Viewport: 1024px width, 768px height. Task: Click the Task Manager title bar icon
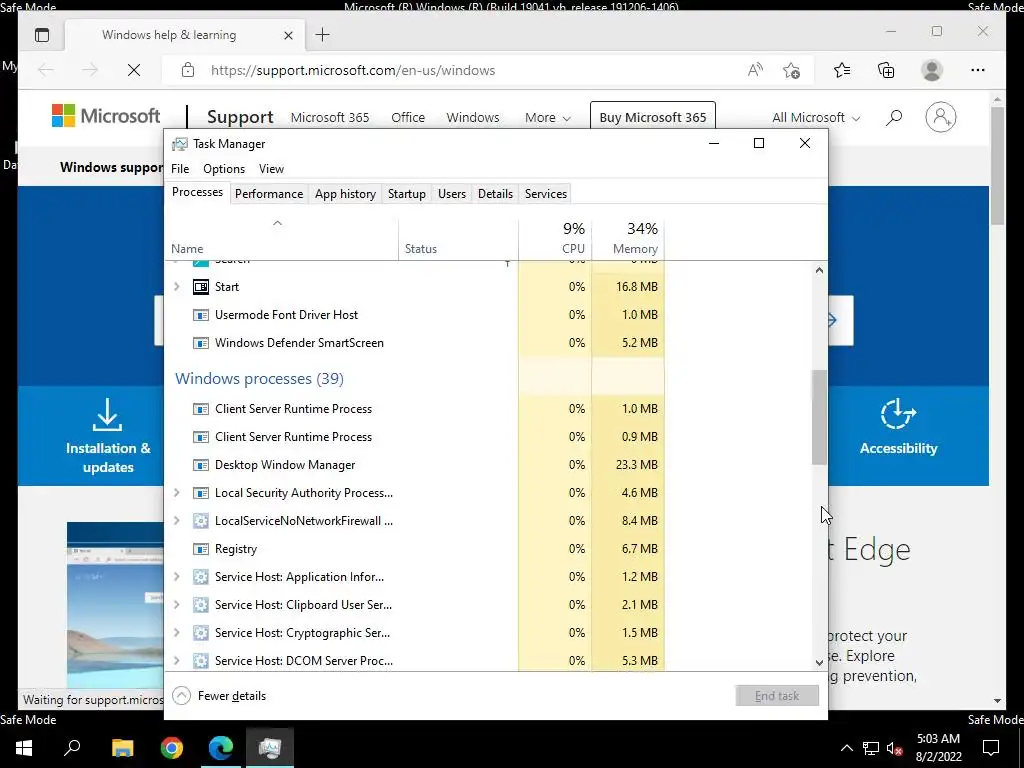coord(180,144)
